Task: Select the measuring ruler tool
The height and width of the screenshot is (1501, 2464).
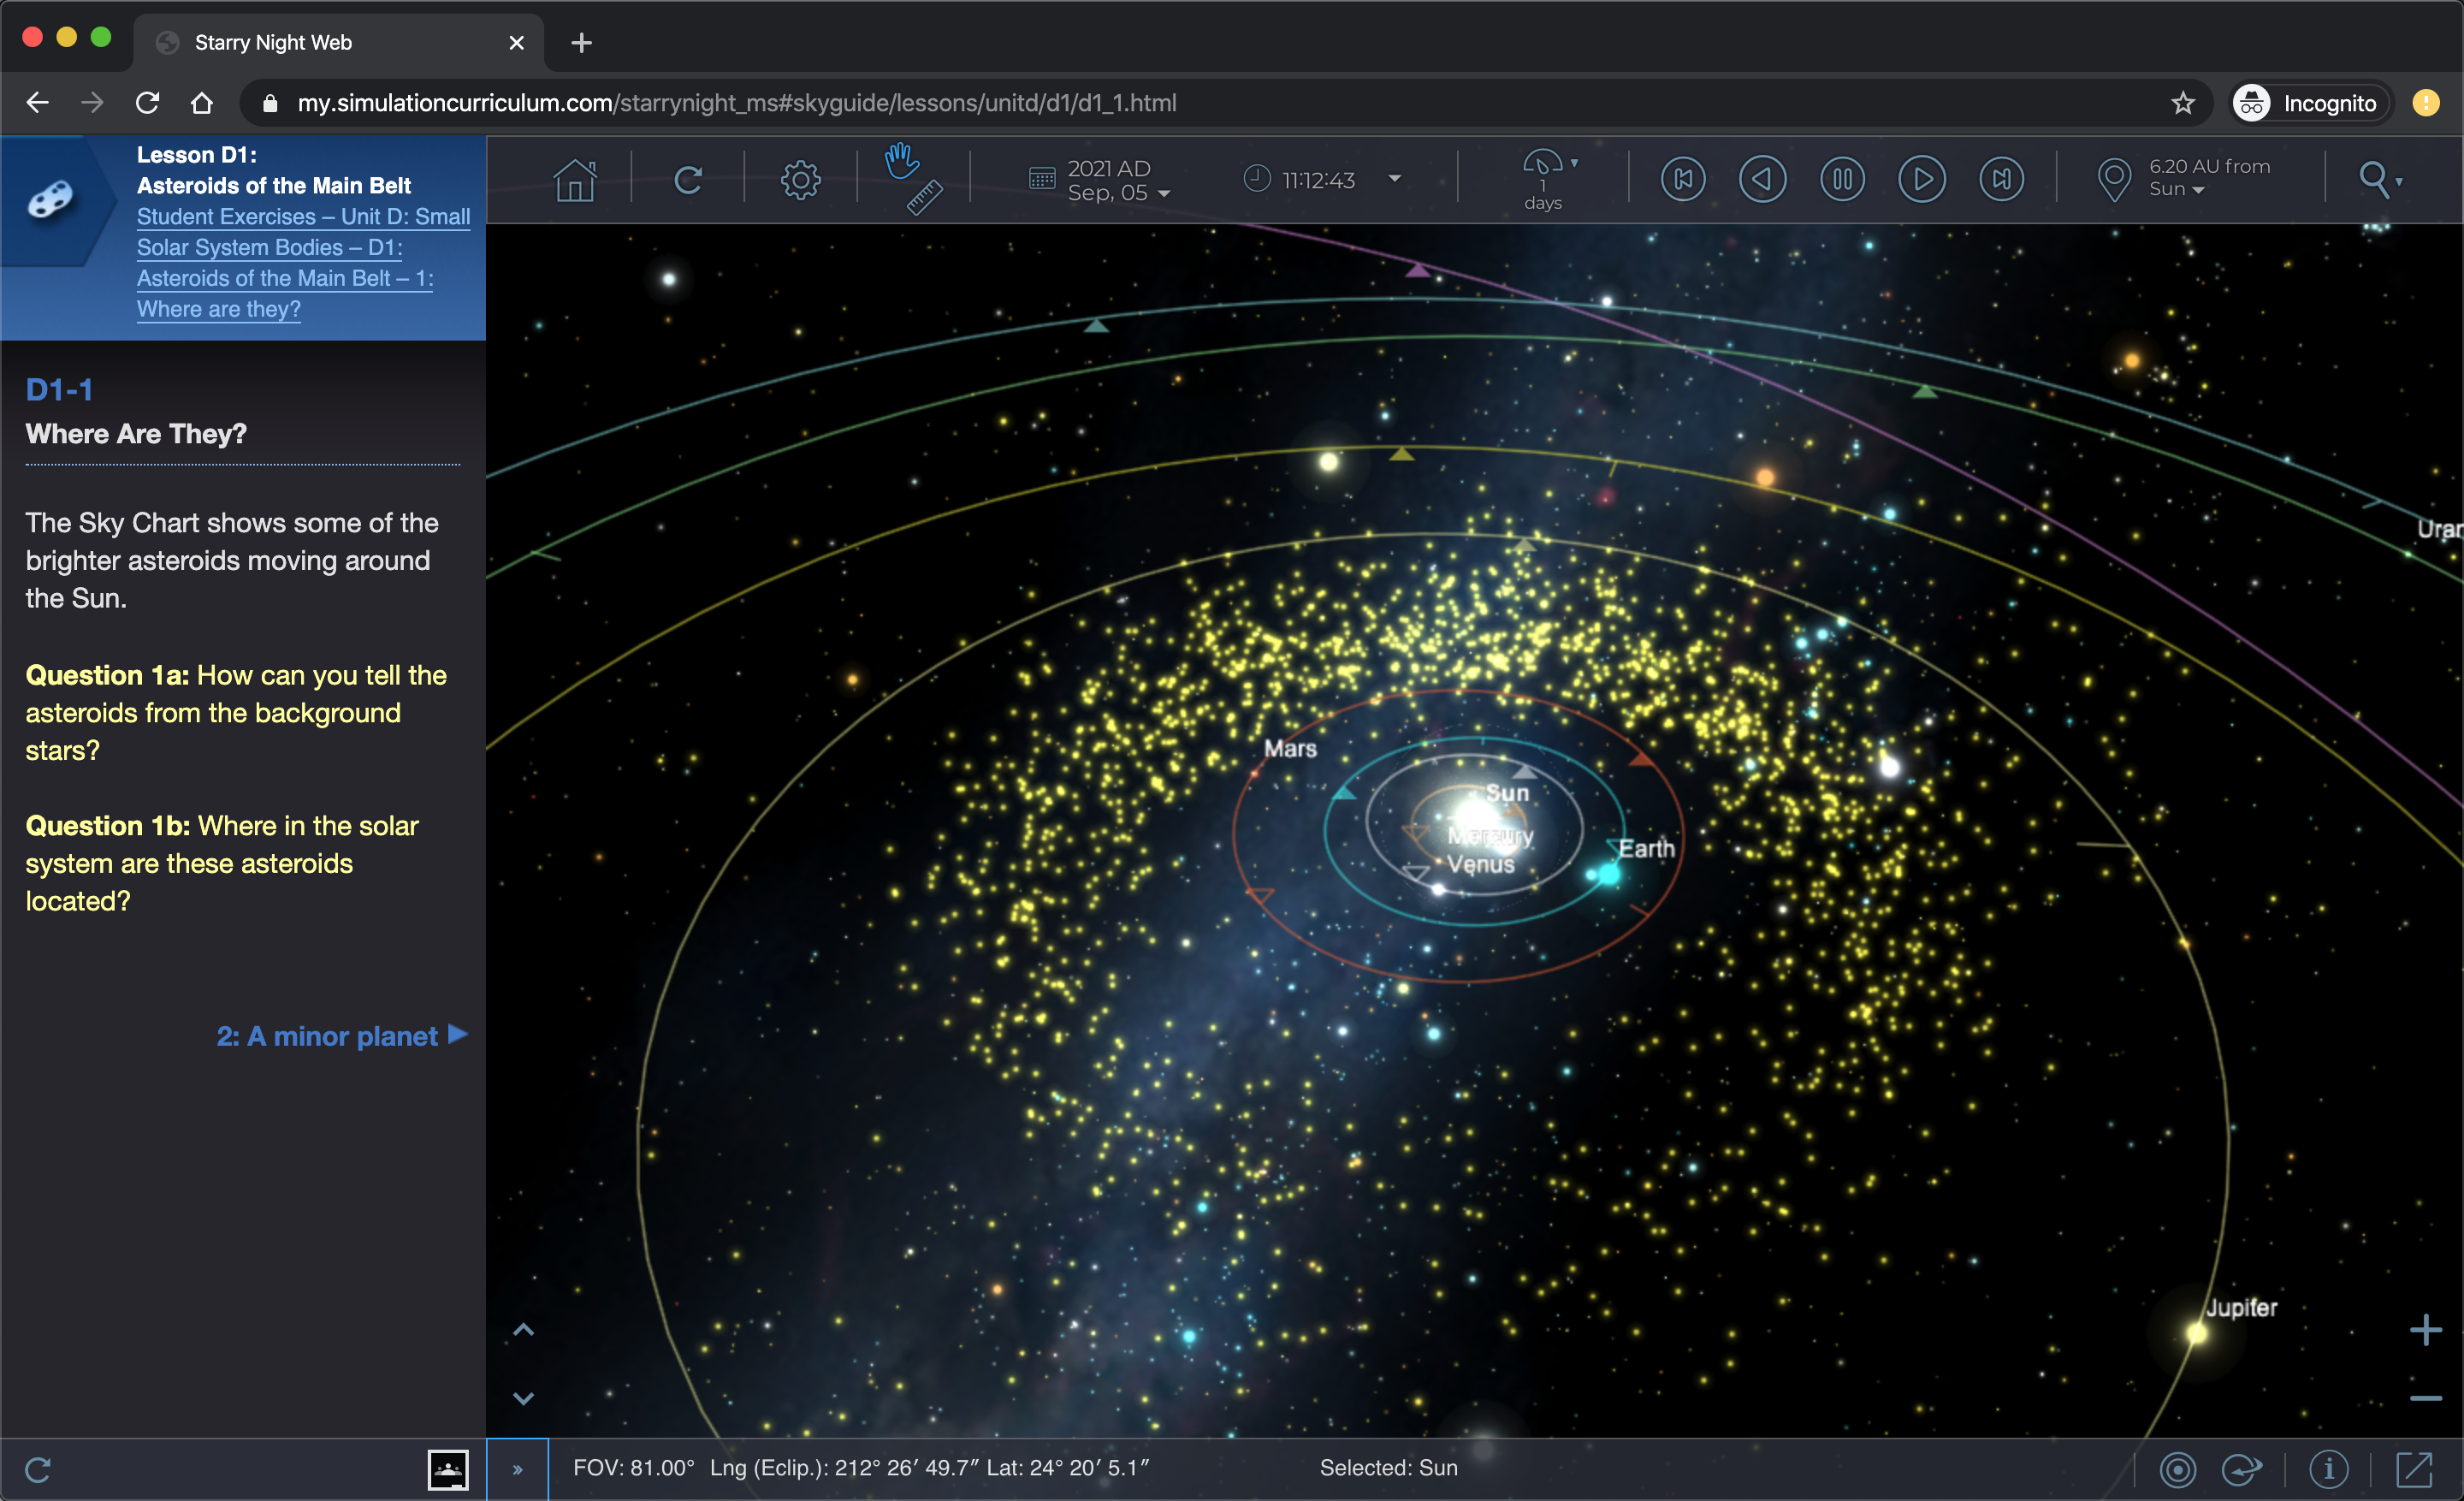Action: pos(925,197)
